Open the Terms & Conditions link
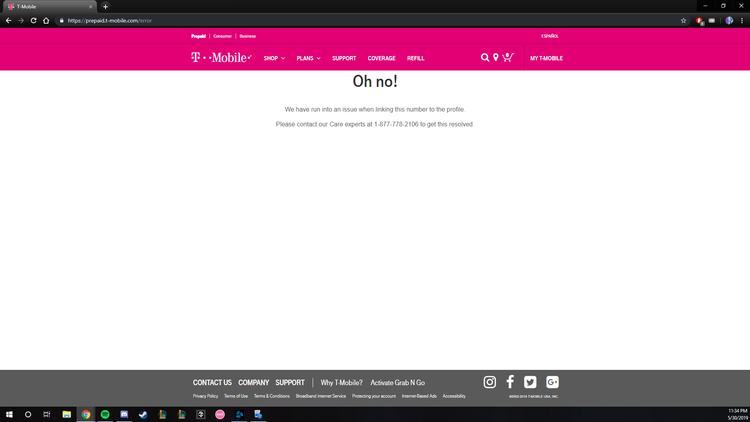Viewport: 750px width, 422px height. [x=272, y=396]
